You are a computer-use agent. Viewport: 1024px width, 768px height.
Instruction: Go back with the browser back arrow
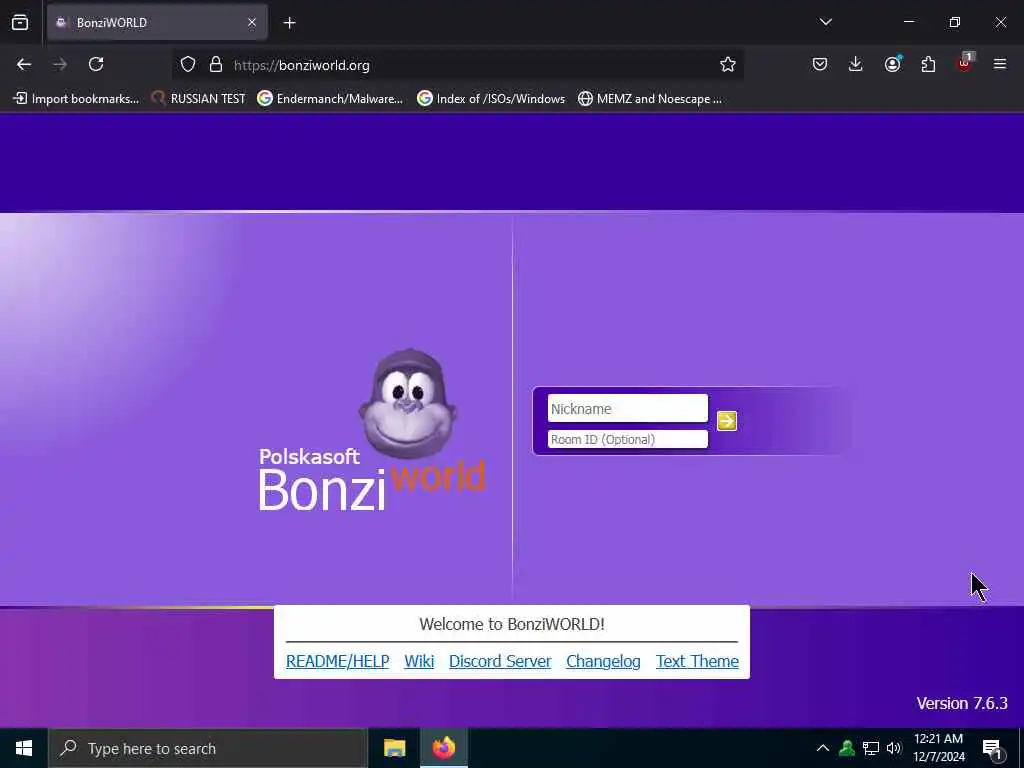point(24,64)
